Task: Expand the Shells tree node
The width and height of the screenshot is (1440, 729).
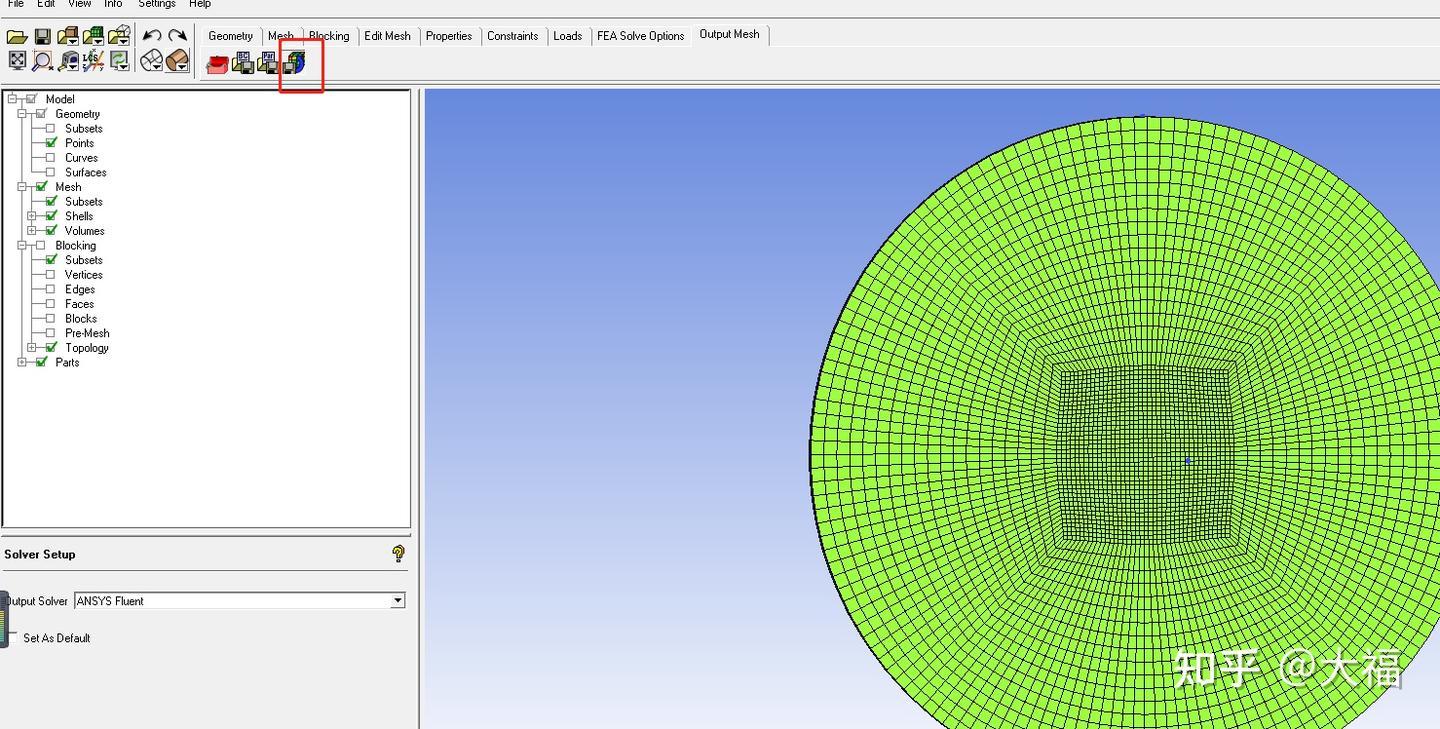Action: point(32,216)
